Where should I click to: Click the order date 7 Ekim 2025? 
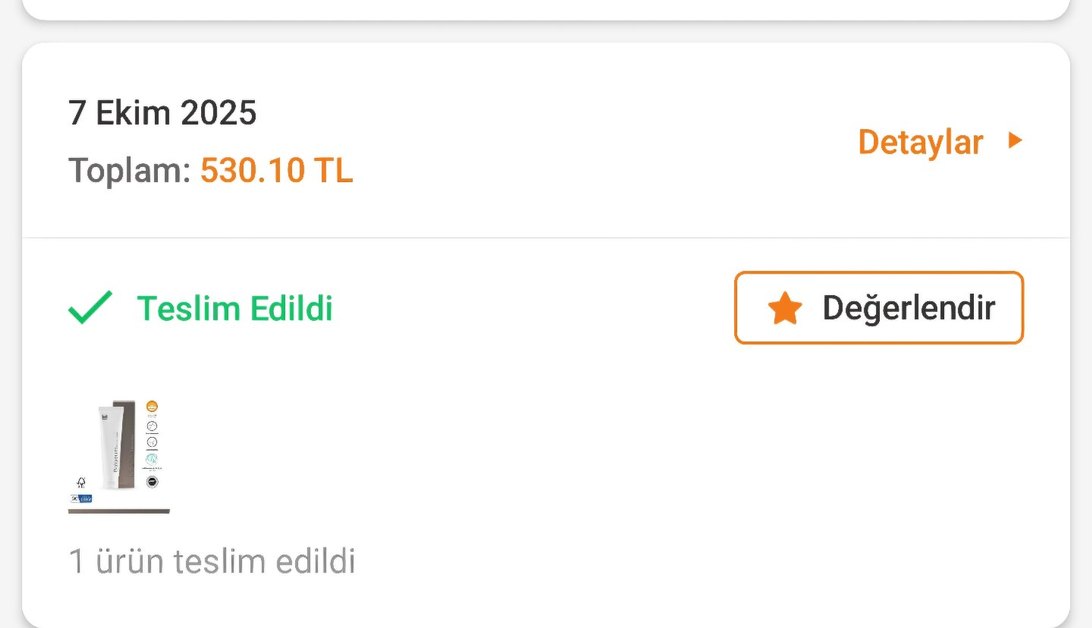[x=162, y=113]
